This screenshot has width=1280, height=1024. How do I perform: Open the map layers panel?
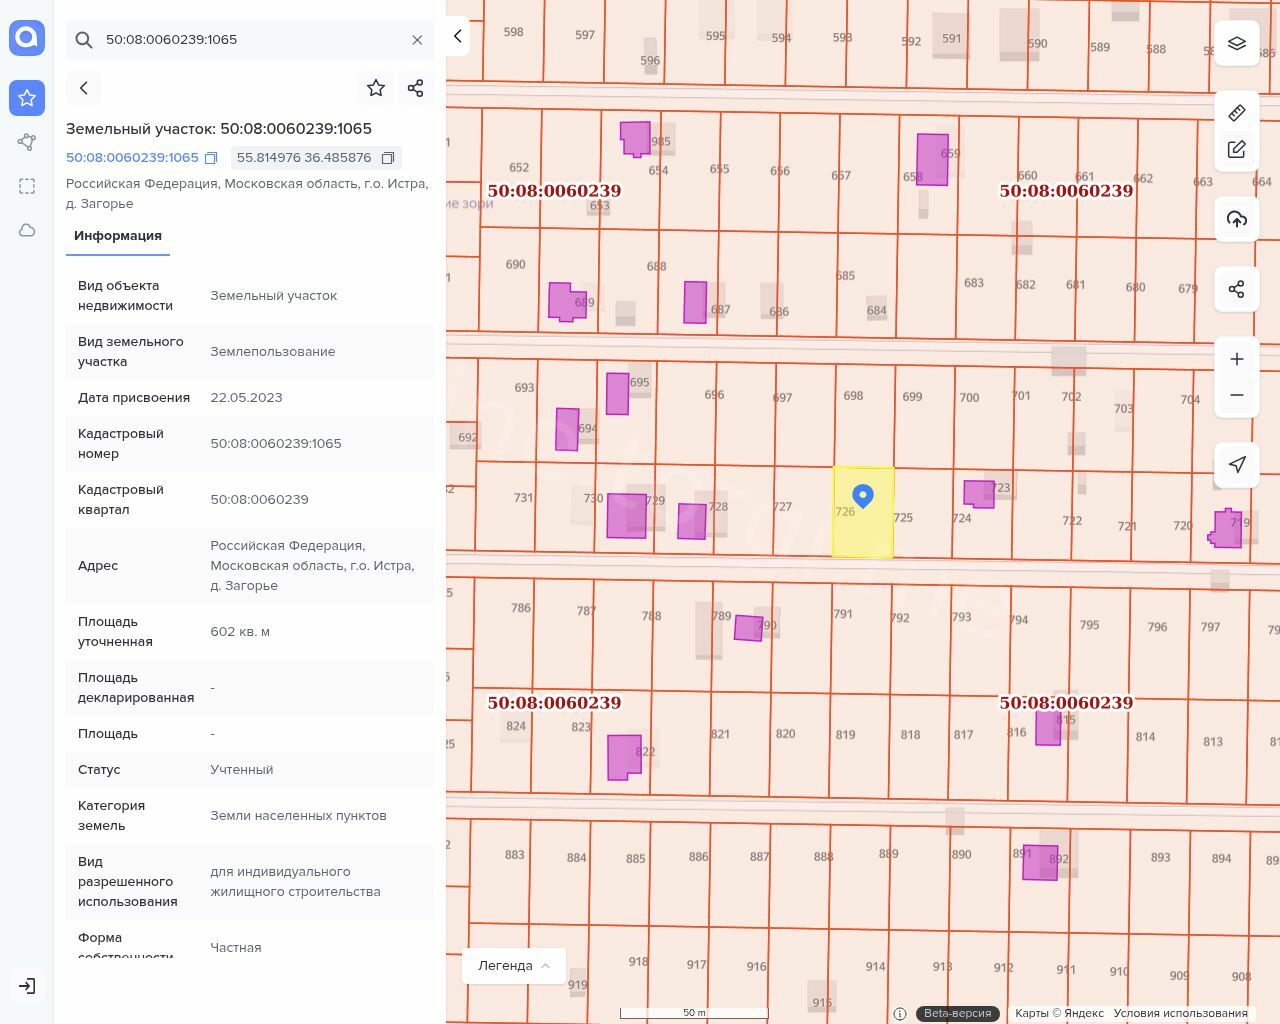coord(1236,44)
